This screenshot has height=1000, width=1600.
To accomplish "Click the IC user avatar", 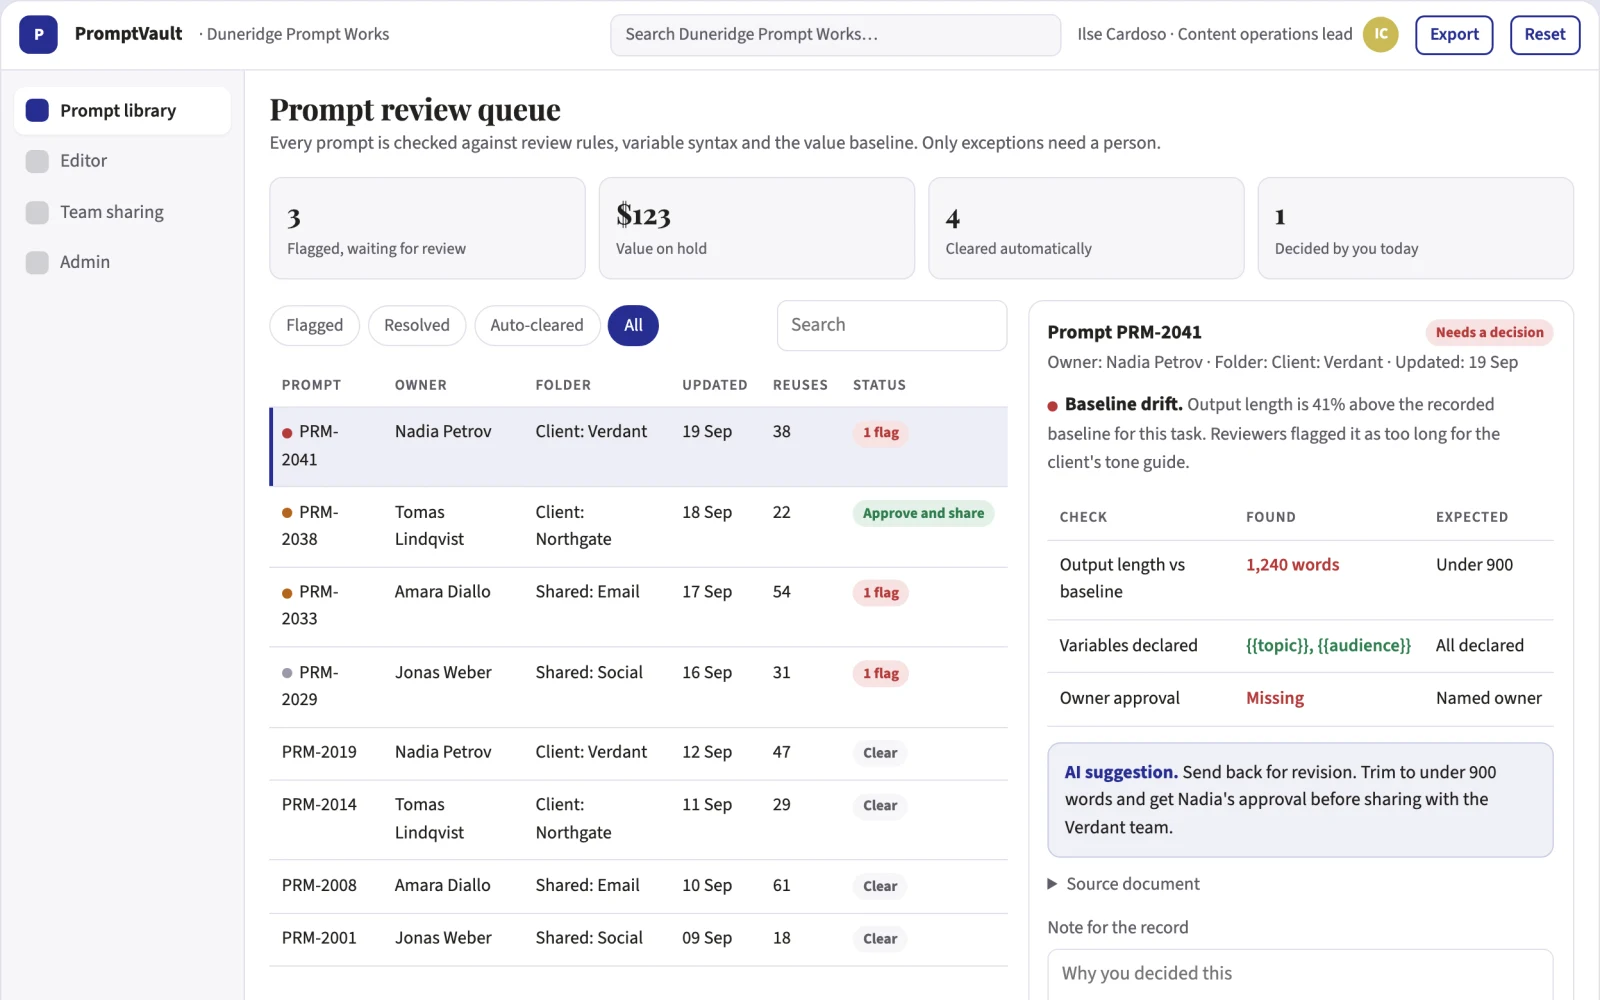I will pyautogui.click(x=1380, y=34).
